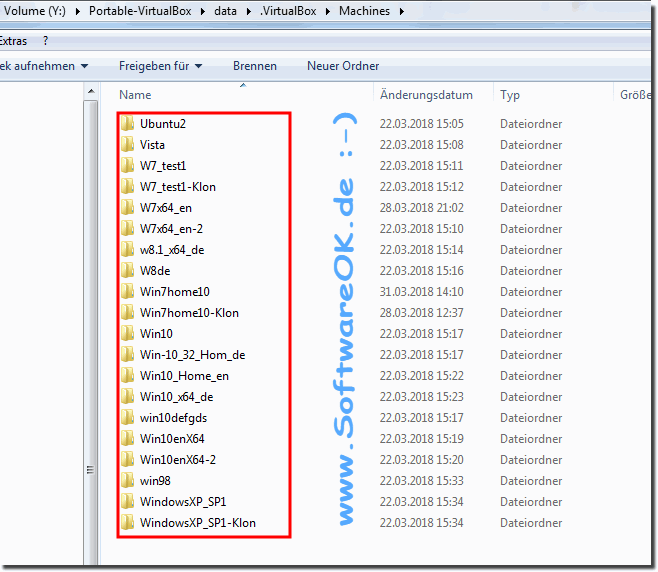The width and height of the screenshot is (658, 572).
Task: Click the date 22.03.2018 15:05
Action: [x=421, y=124]
